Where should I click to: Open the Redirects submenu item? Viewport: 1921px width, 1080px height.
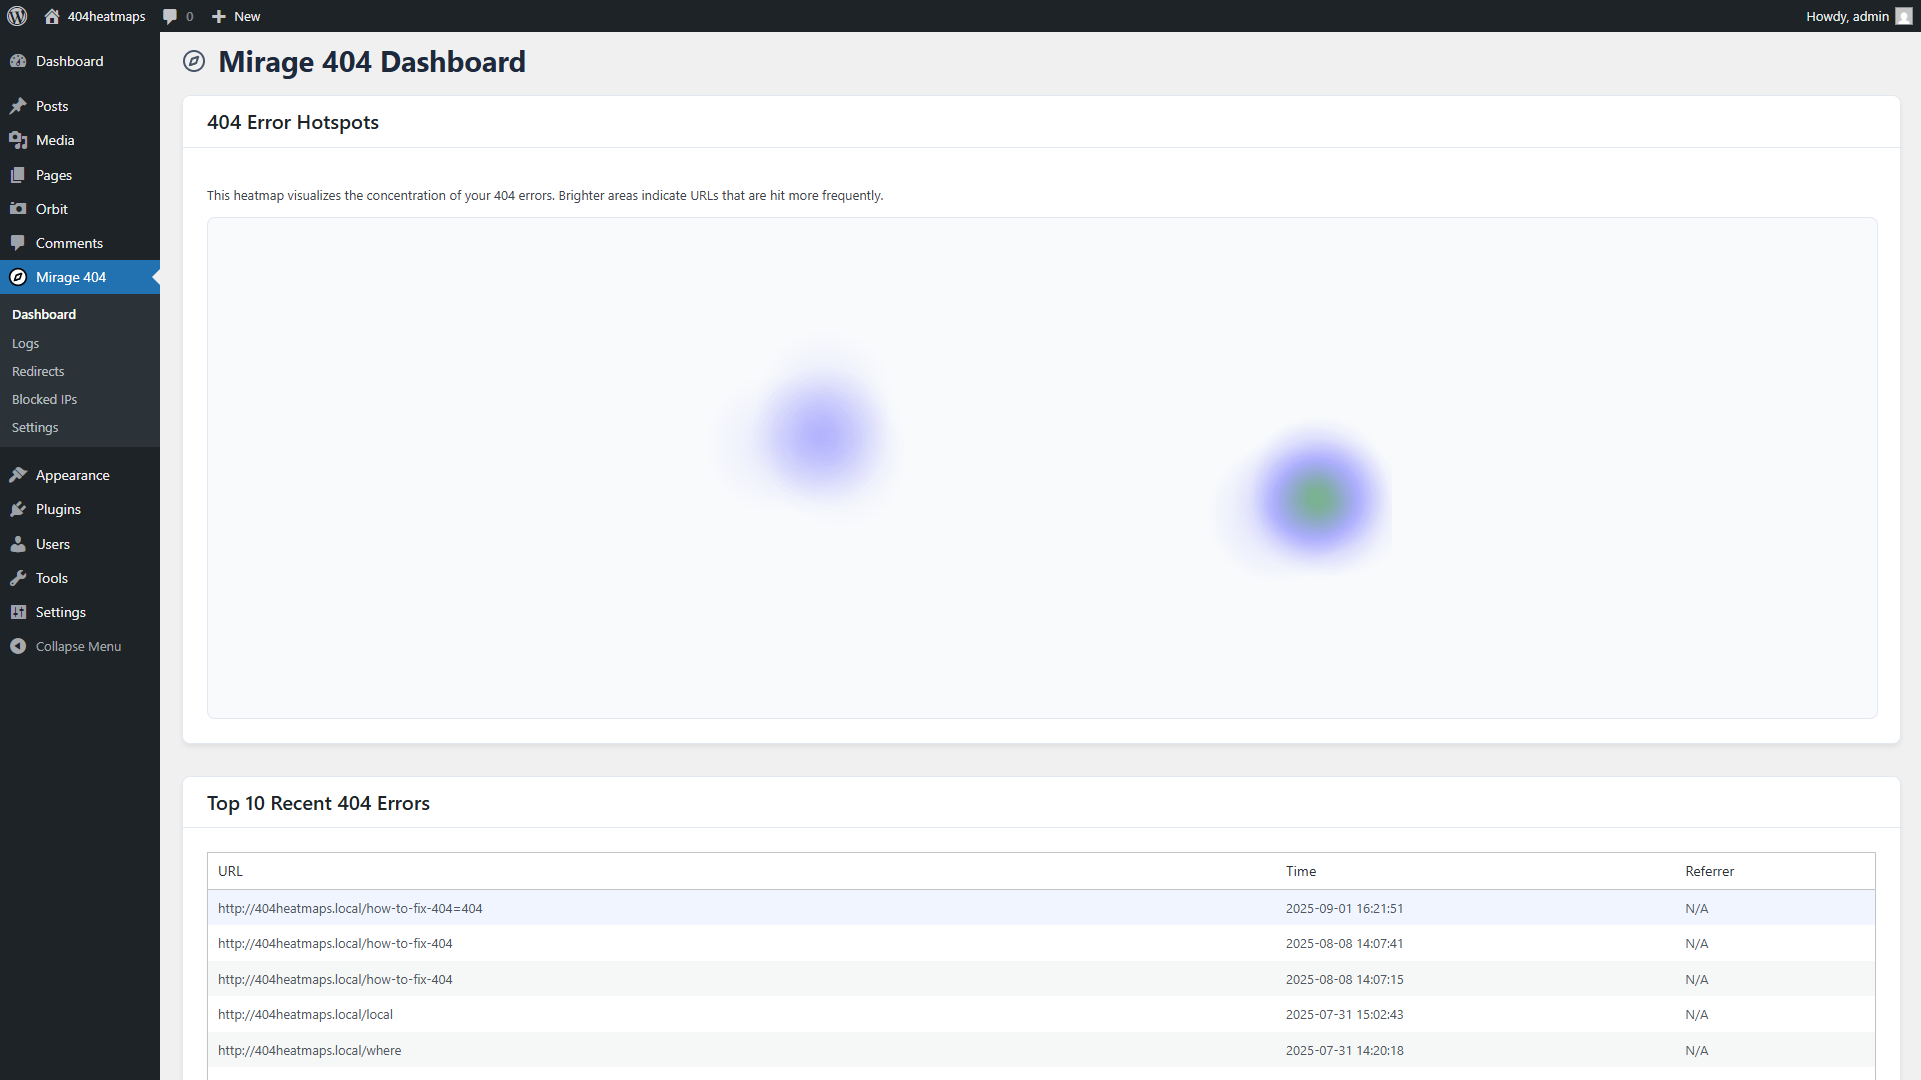(x=38, y=371)
